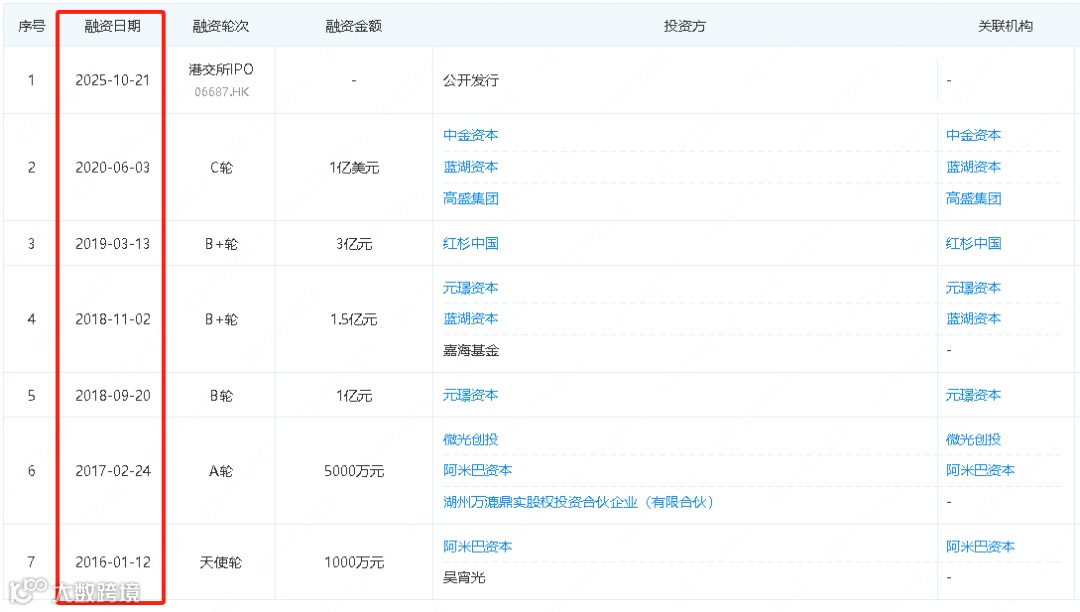Click the 嘉海基金 investor text
1080x612 pixels.
point(470,350)
